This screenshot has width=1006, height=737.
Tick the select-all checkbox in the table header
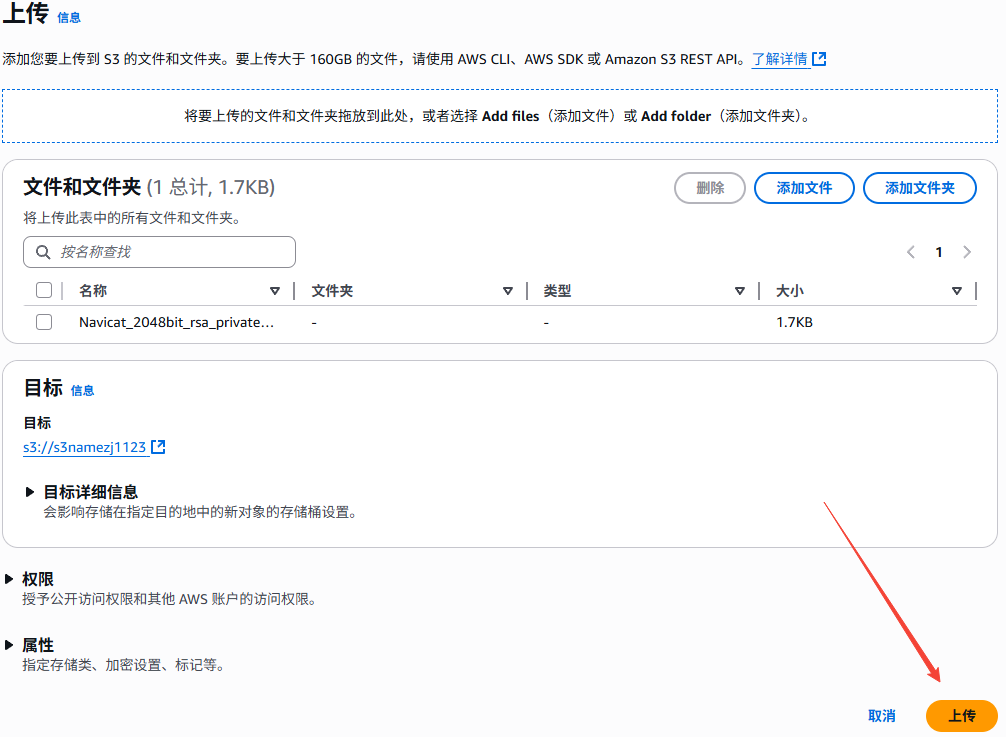pos(44,291)
